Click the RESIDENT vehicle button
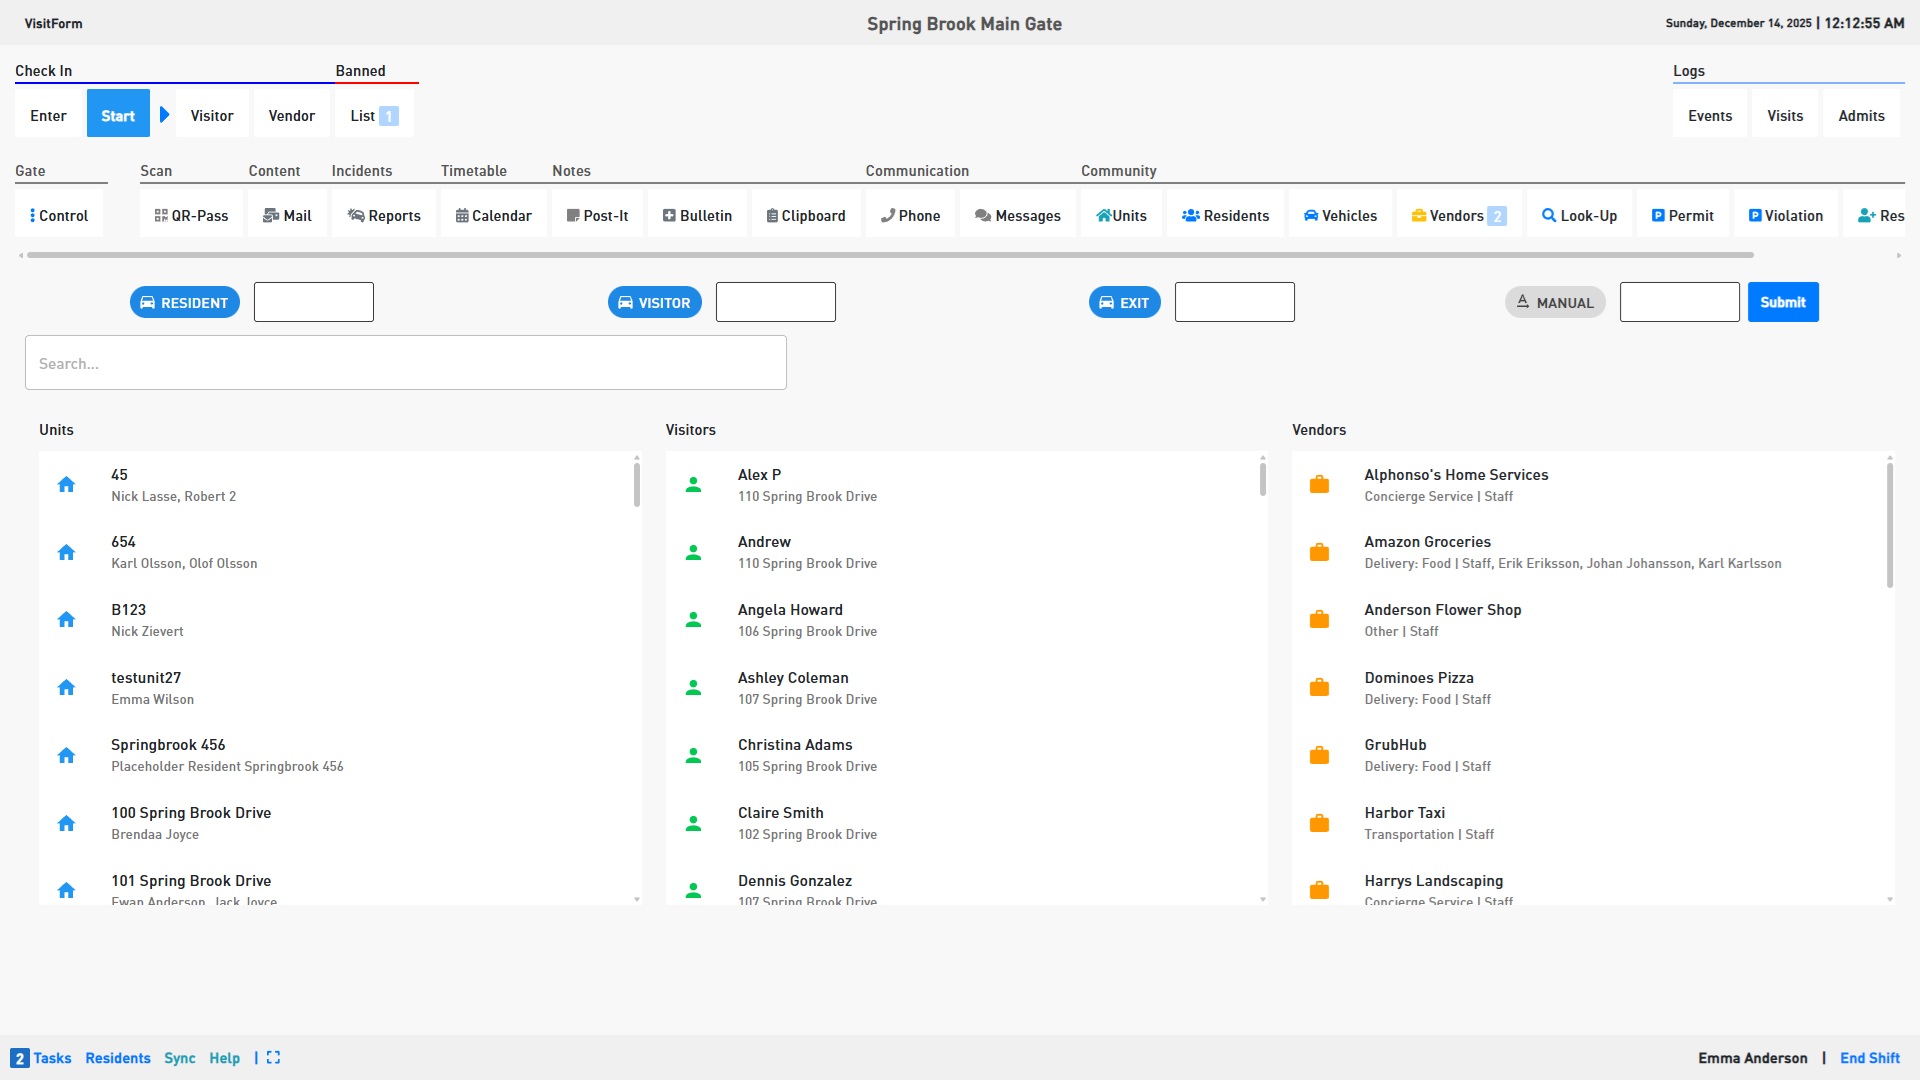Image resolution: width=1920 pixels, height=1080 pixels. click(185, 303)
